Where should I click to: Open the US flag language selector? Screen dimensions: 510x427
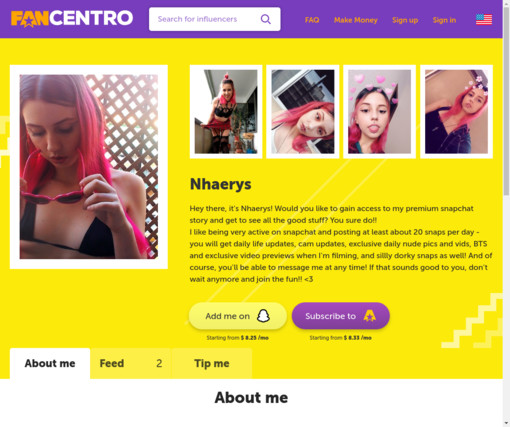[x=484, y=20]
